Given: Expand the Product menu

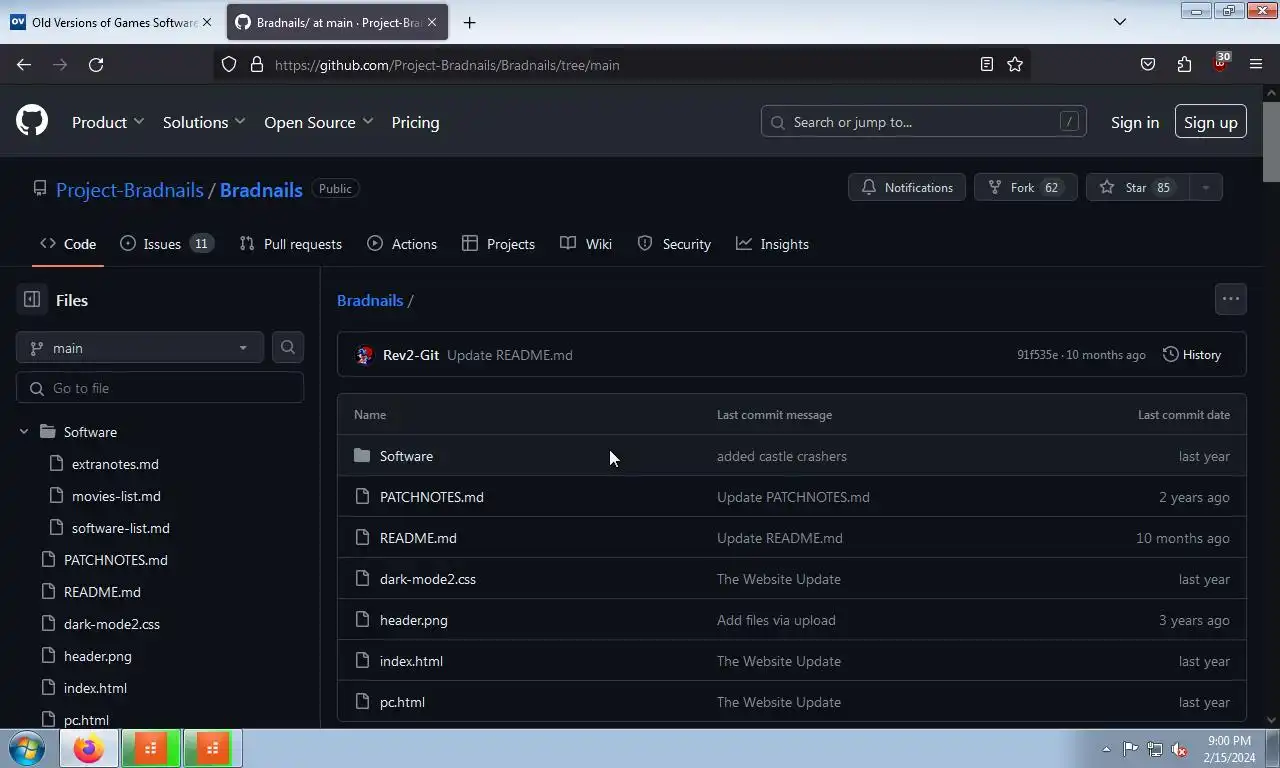Looking at the screenshot, I should pos(108,122).
